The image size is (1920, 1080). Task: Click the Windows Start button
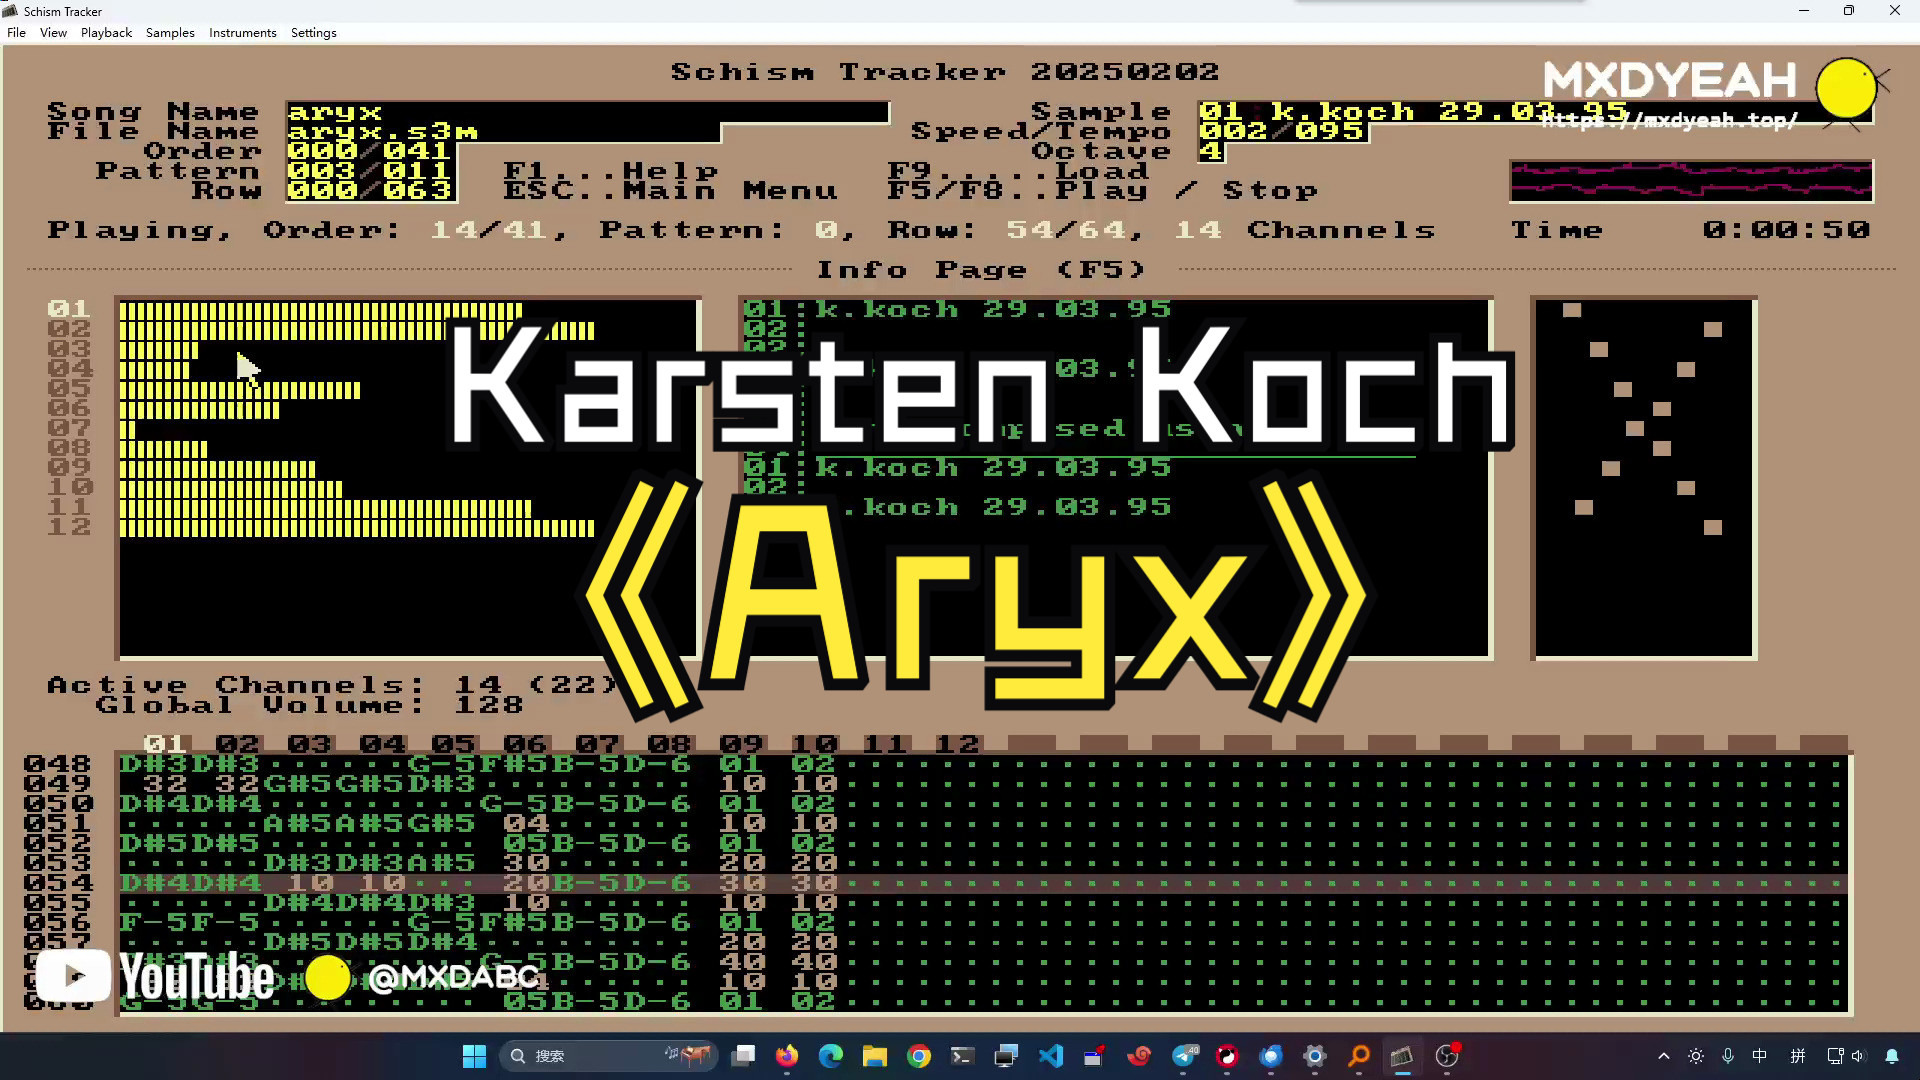tap(474, 1056)
